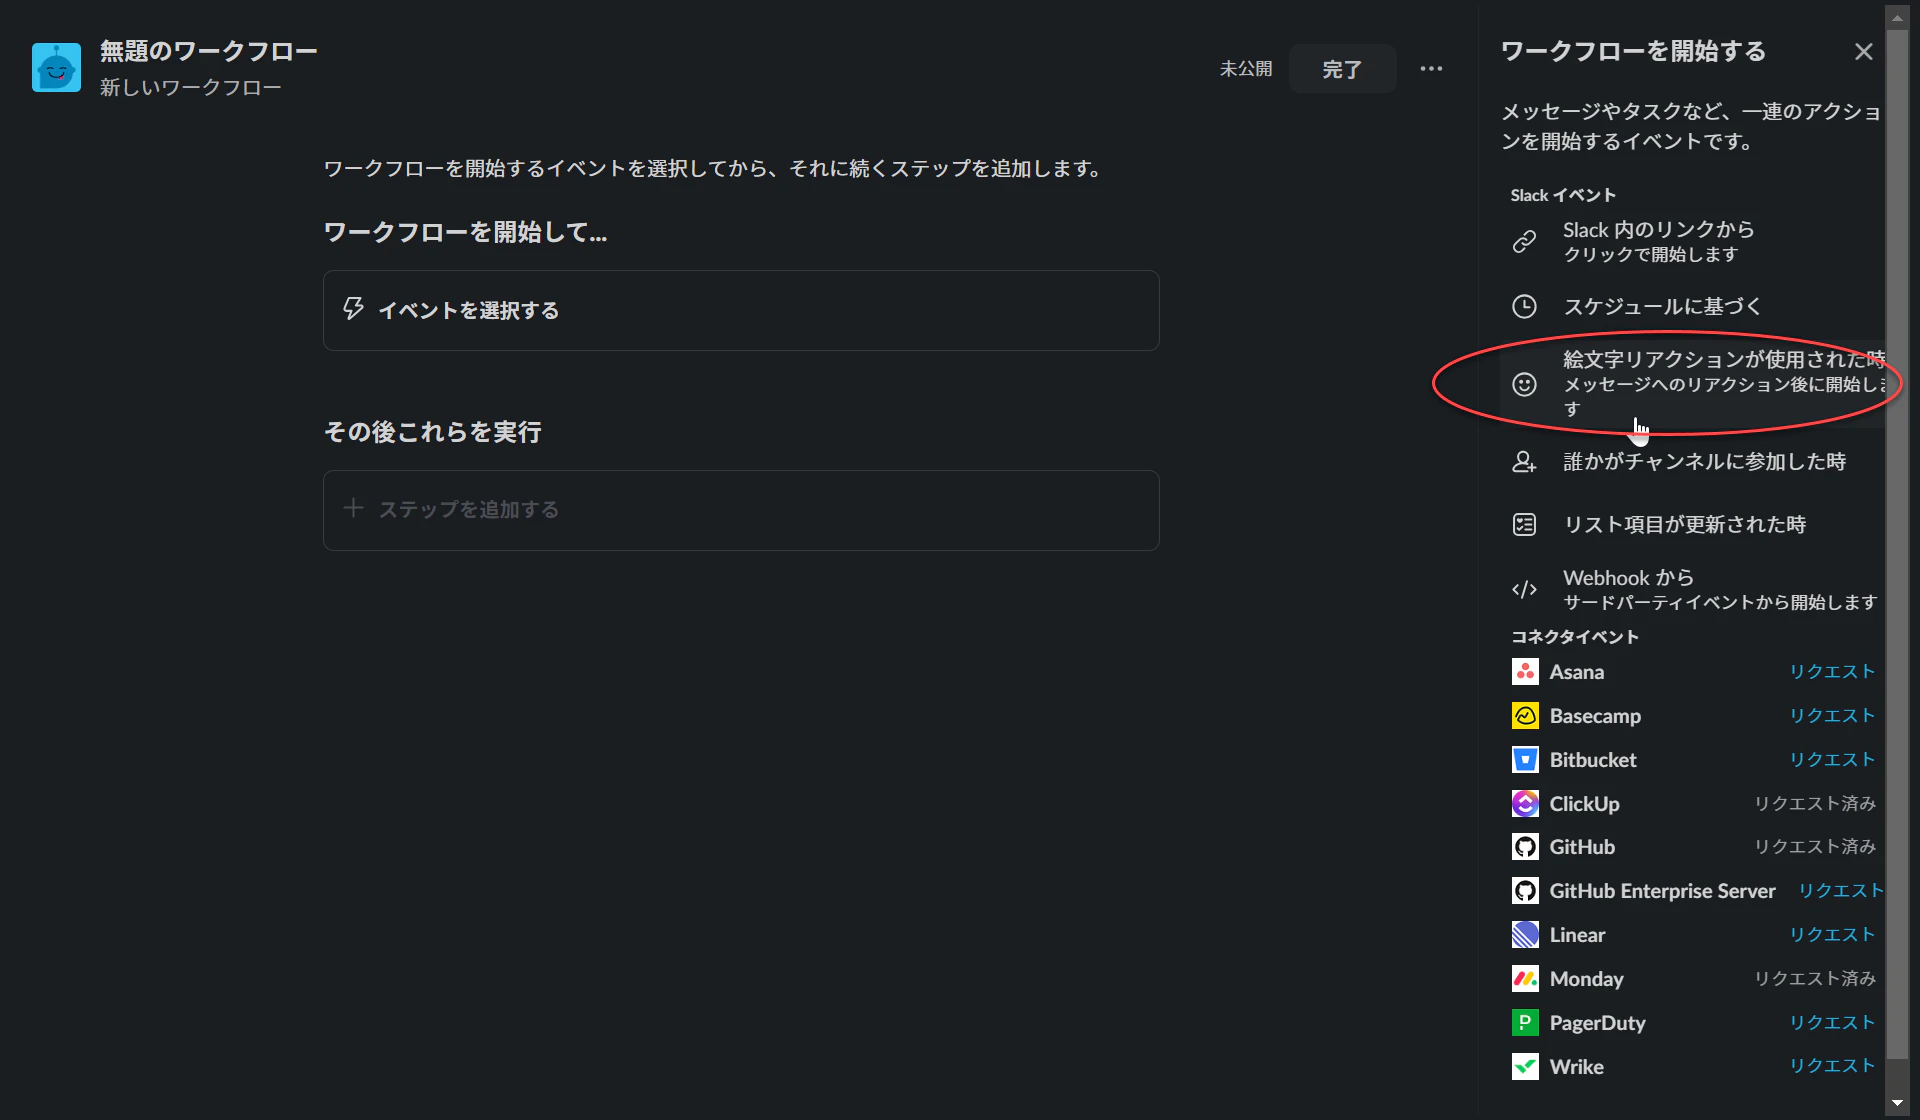The width and height of the screenshot is (1920, 1120).
Task: Click the plus icon beside ステップを追加する
Action: pos(353,509)
